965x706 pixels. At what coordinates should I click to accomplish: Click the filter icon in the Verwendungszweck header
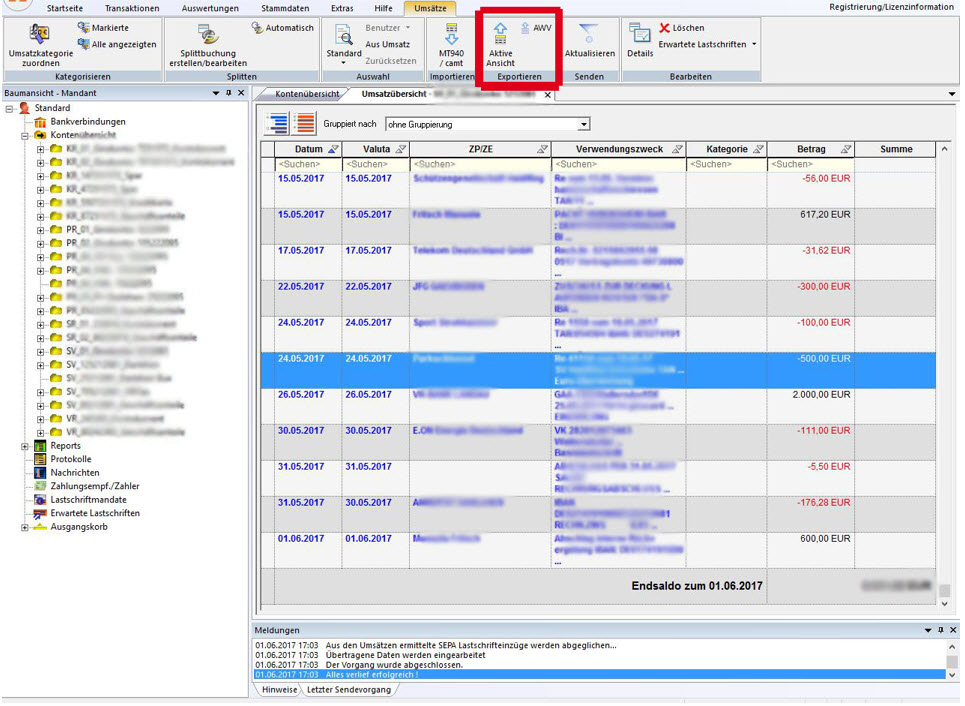pyautogui.click(x=678, y=149)
